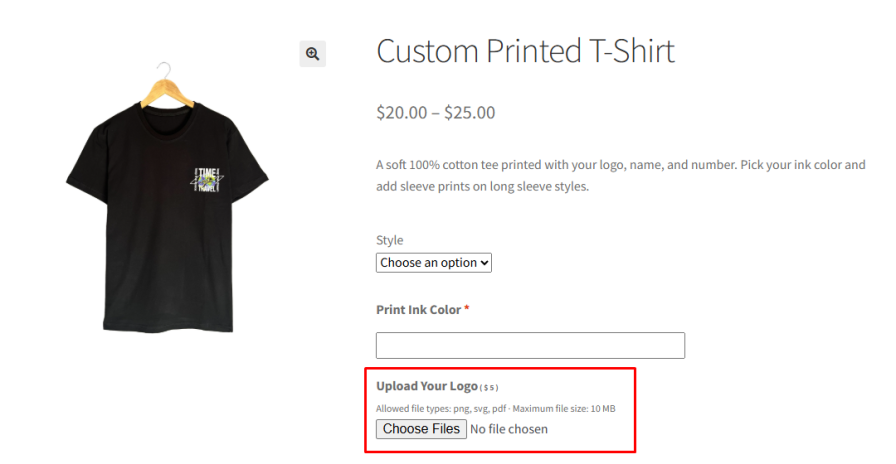Screen dimensions: 896x464
Task: Click the 'Print Ink Color' field label
Action: click(x=418, y=310)
